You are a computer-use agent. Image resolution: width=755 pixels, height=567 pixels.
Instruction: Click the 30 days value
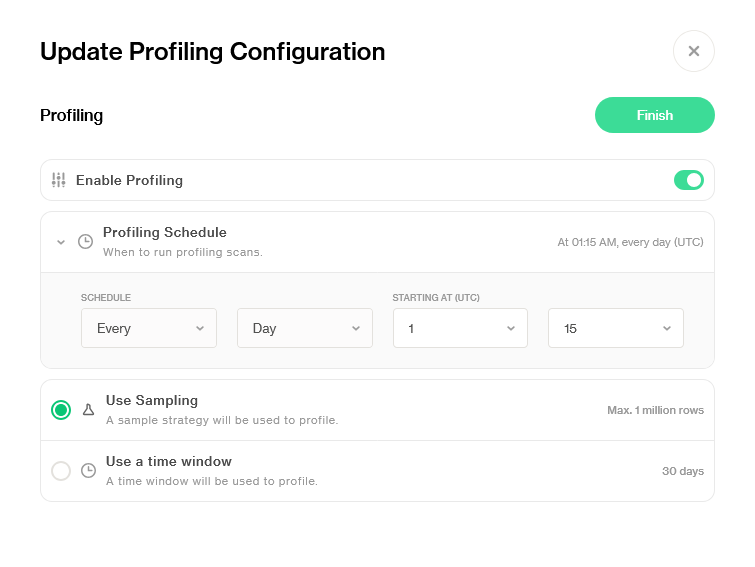(683, 471)
